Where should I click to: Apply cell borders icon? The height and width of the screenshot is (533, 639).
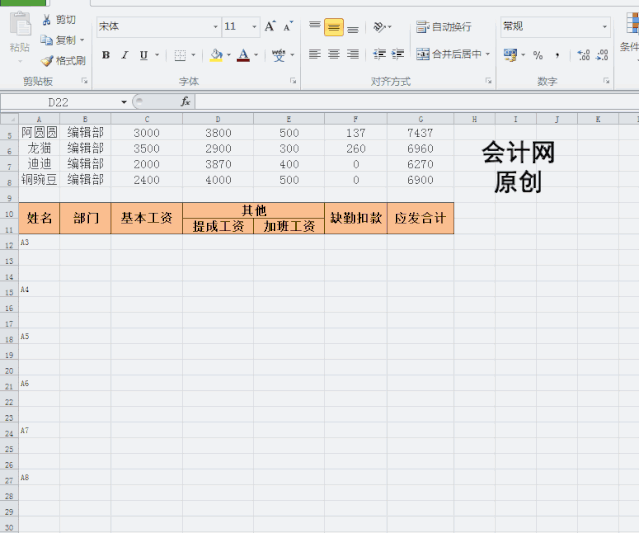pos(180,55)
